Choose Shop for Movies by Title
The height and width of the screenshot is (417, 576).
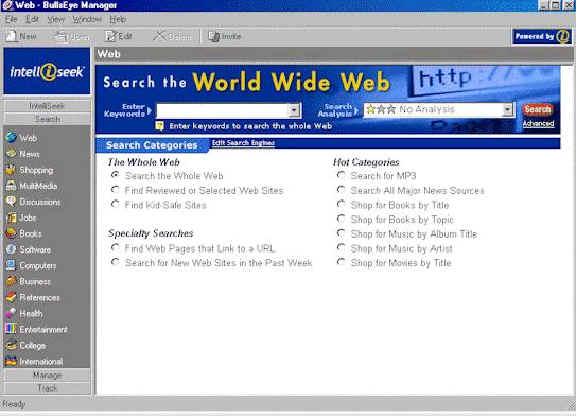[341, 262]
